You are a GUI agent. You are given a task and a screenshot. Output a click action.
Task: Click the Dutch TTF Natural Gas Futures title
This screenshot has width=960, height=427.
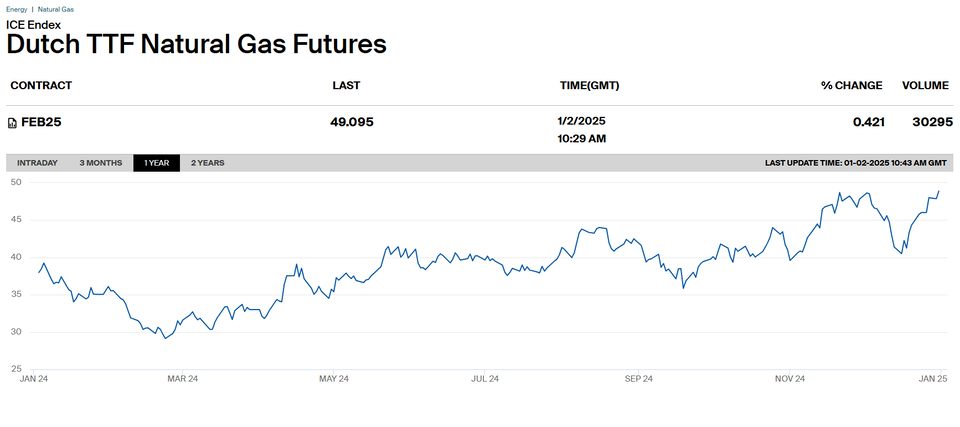coord(196,44)
